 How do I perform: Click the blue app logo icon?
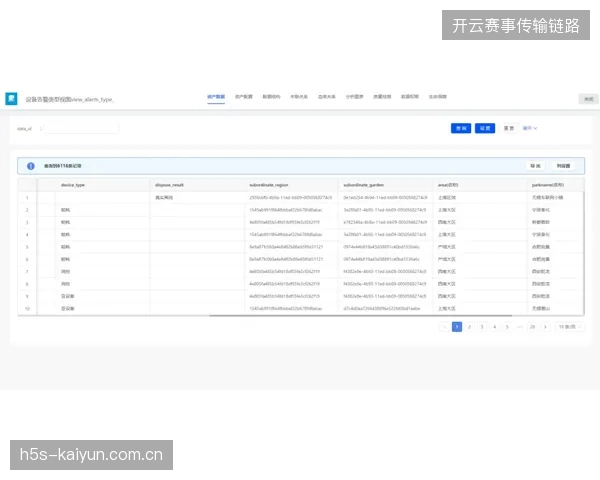11,99
